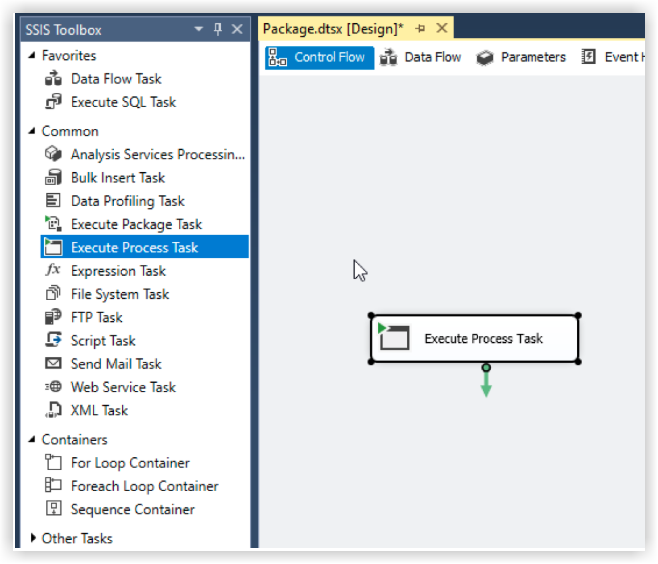Click the Web Service Task globe icon
The image size is (658, 564).
pos(53,386)
